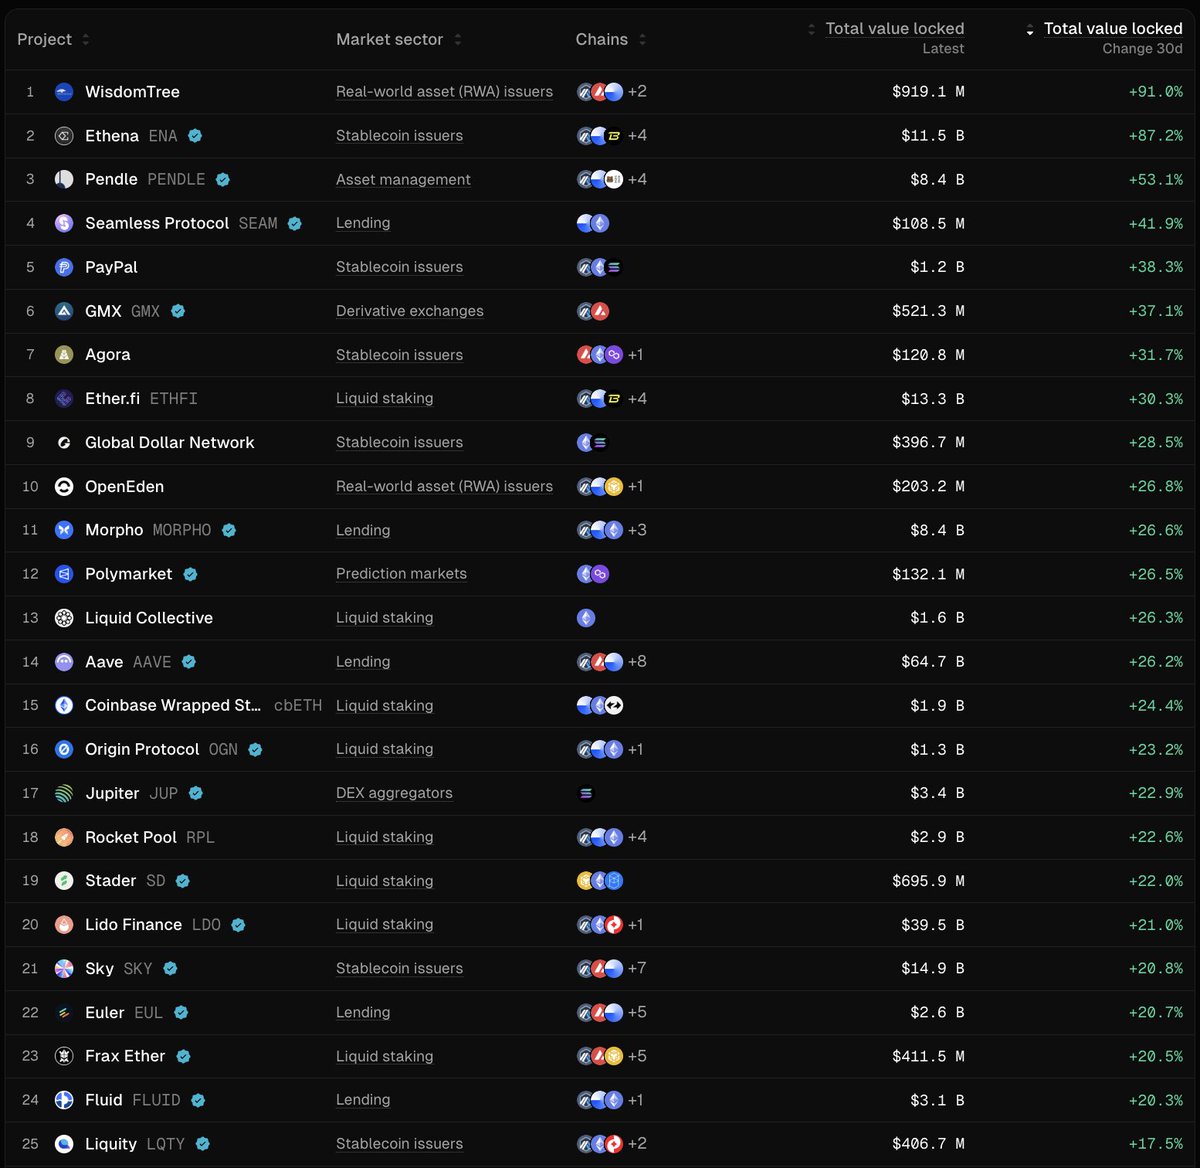Open the Lido Finance project name
Viewport: 1200px width, 1168px height.
[133, 924]
